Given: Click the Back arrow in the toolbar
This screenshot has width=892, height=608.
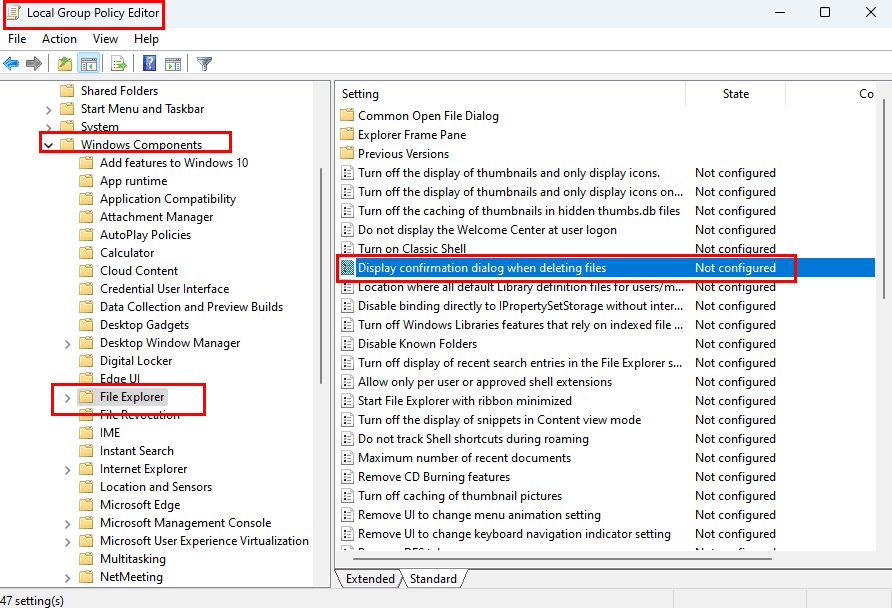Looking at the screenshot, I should point(12,64).
